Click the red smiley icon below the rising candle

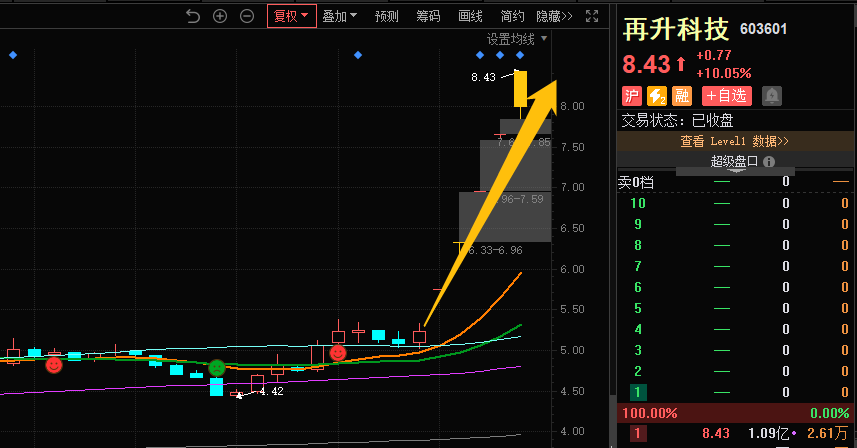[338, 353]
